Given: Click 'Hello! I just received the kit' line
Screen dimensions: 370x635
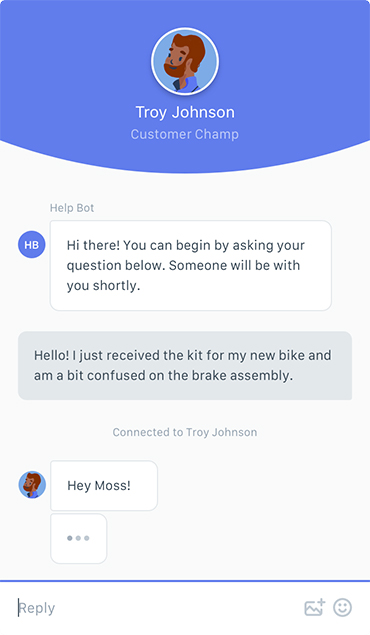Looking at the screenshot, I should click(183, 355).
